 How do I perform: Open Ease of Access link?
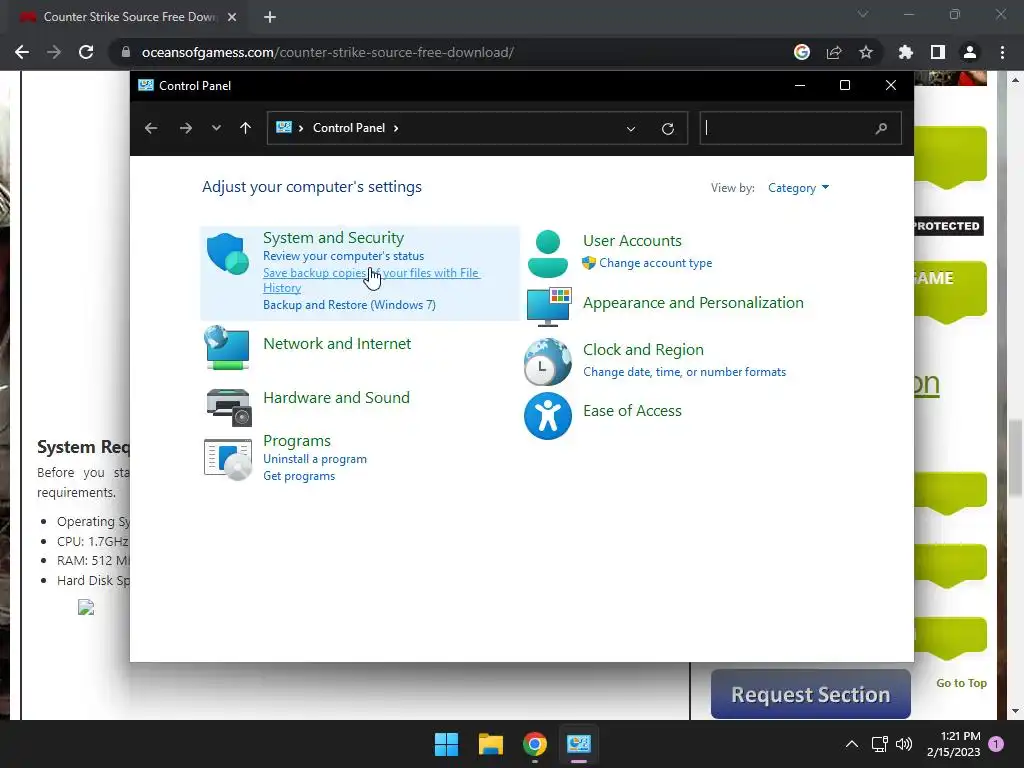(x=632, y=411)
